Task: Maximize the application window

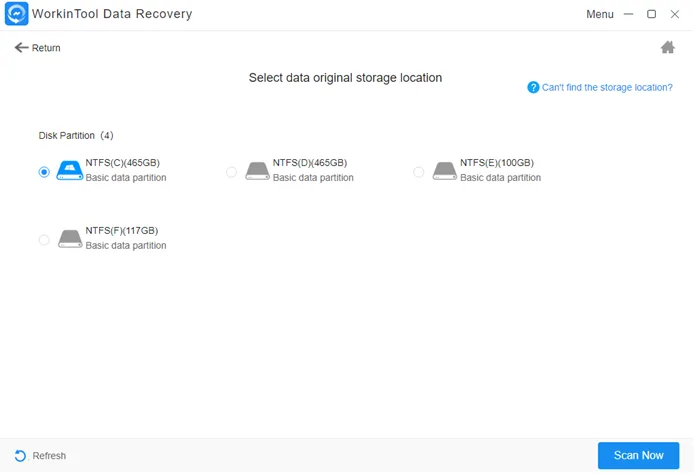Action: pos(651,14)
